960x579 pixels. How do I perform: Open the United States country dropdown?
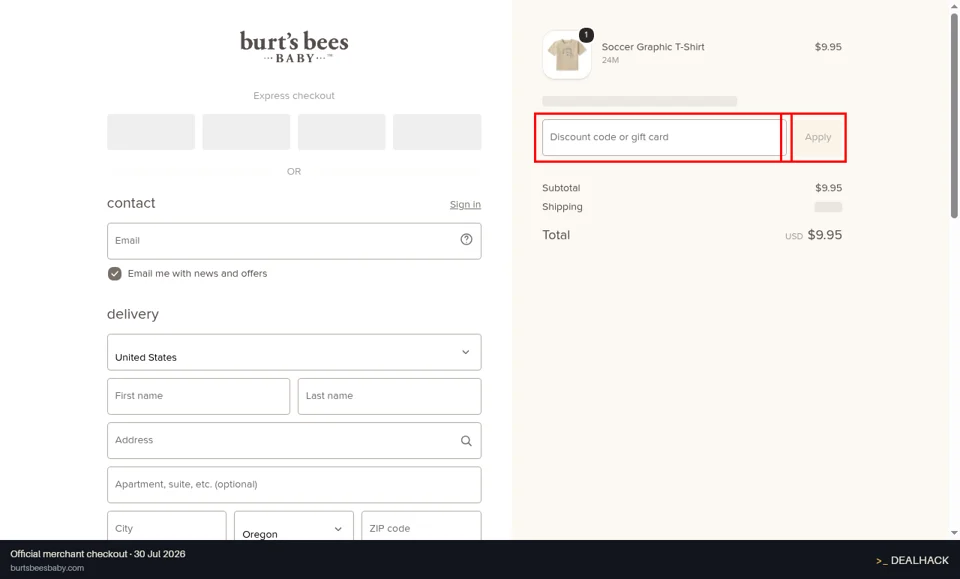tap(294, 352)
